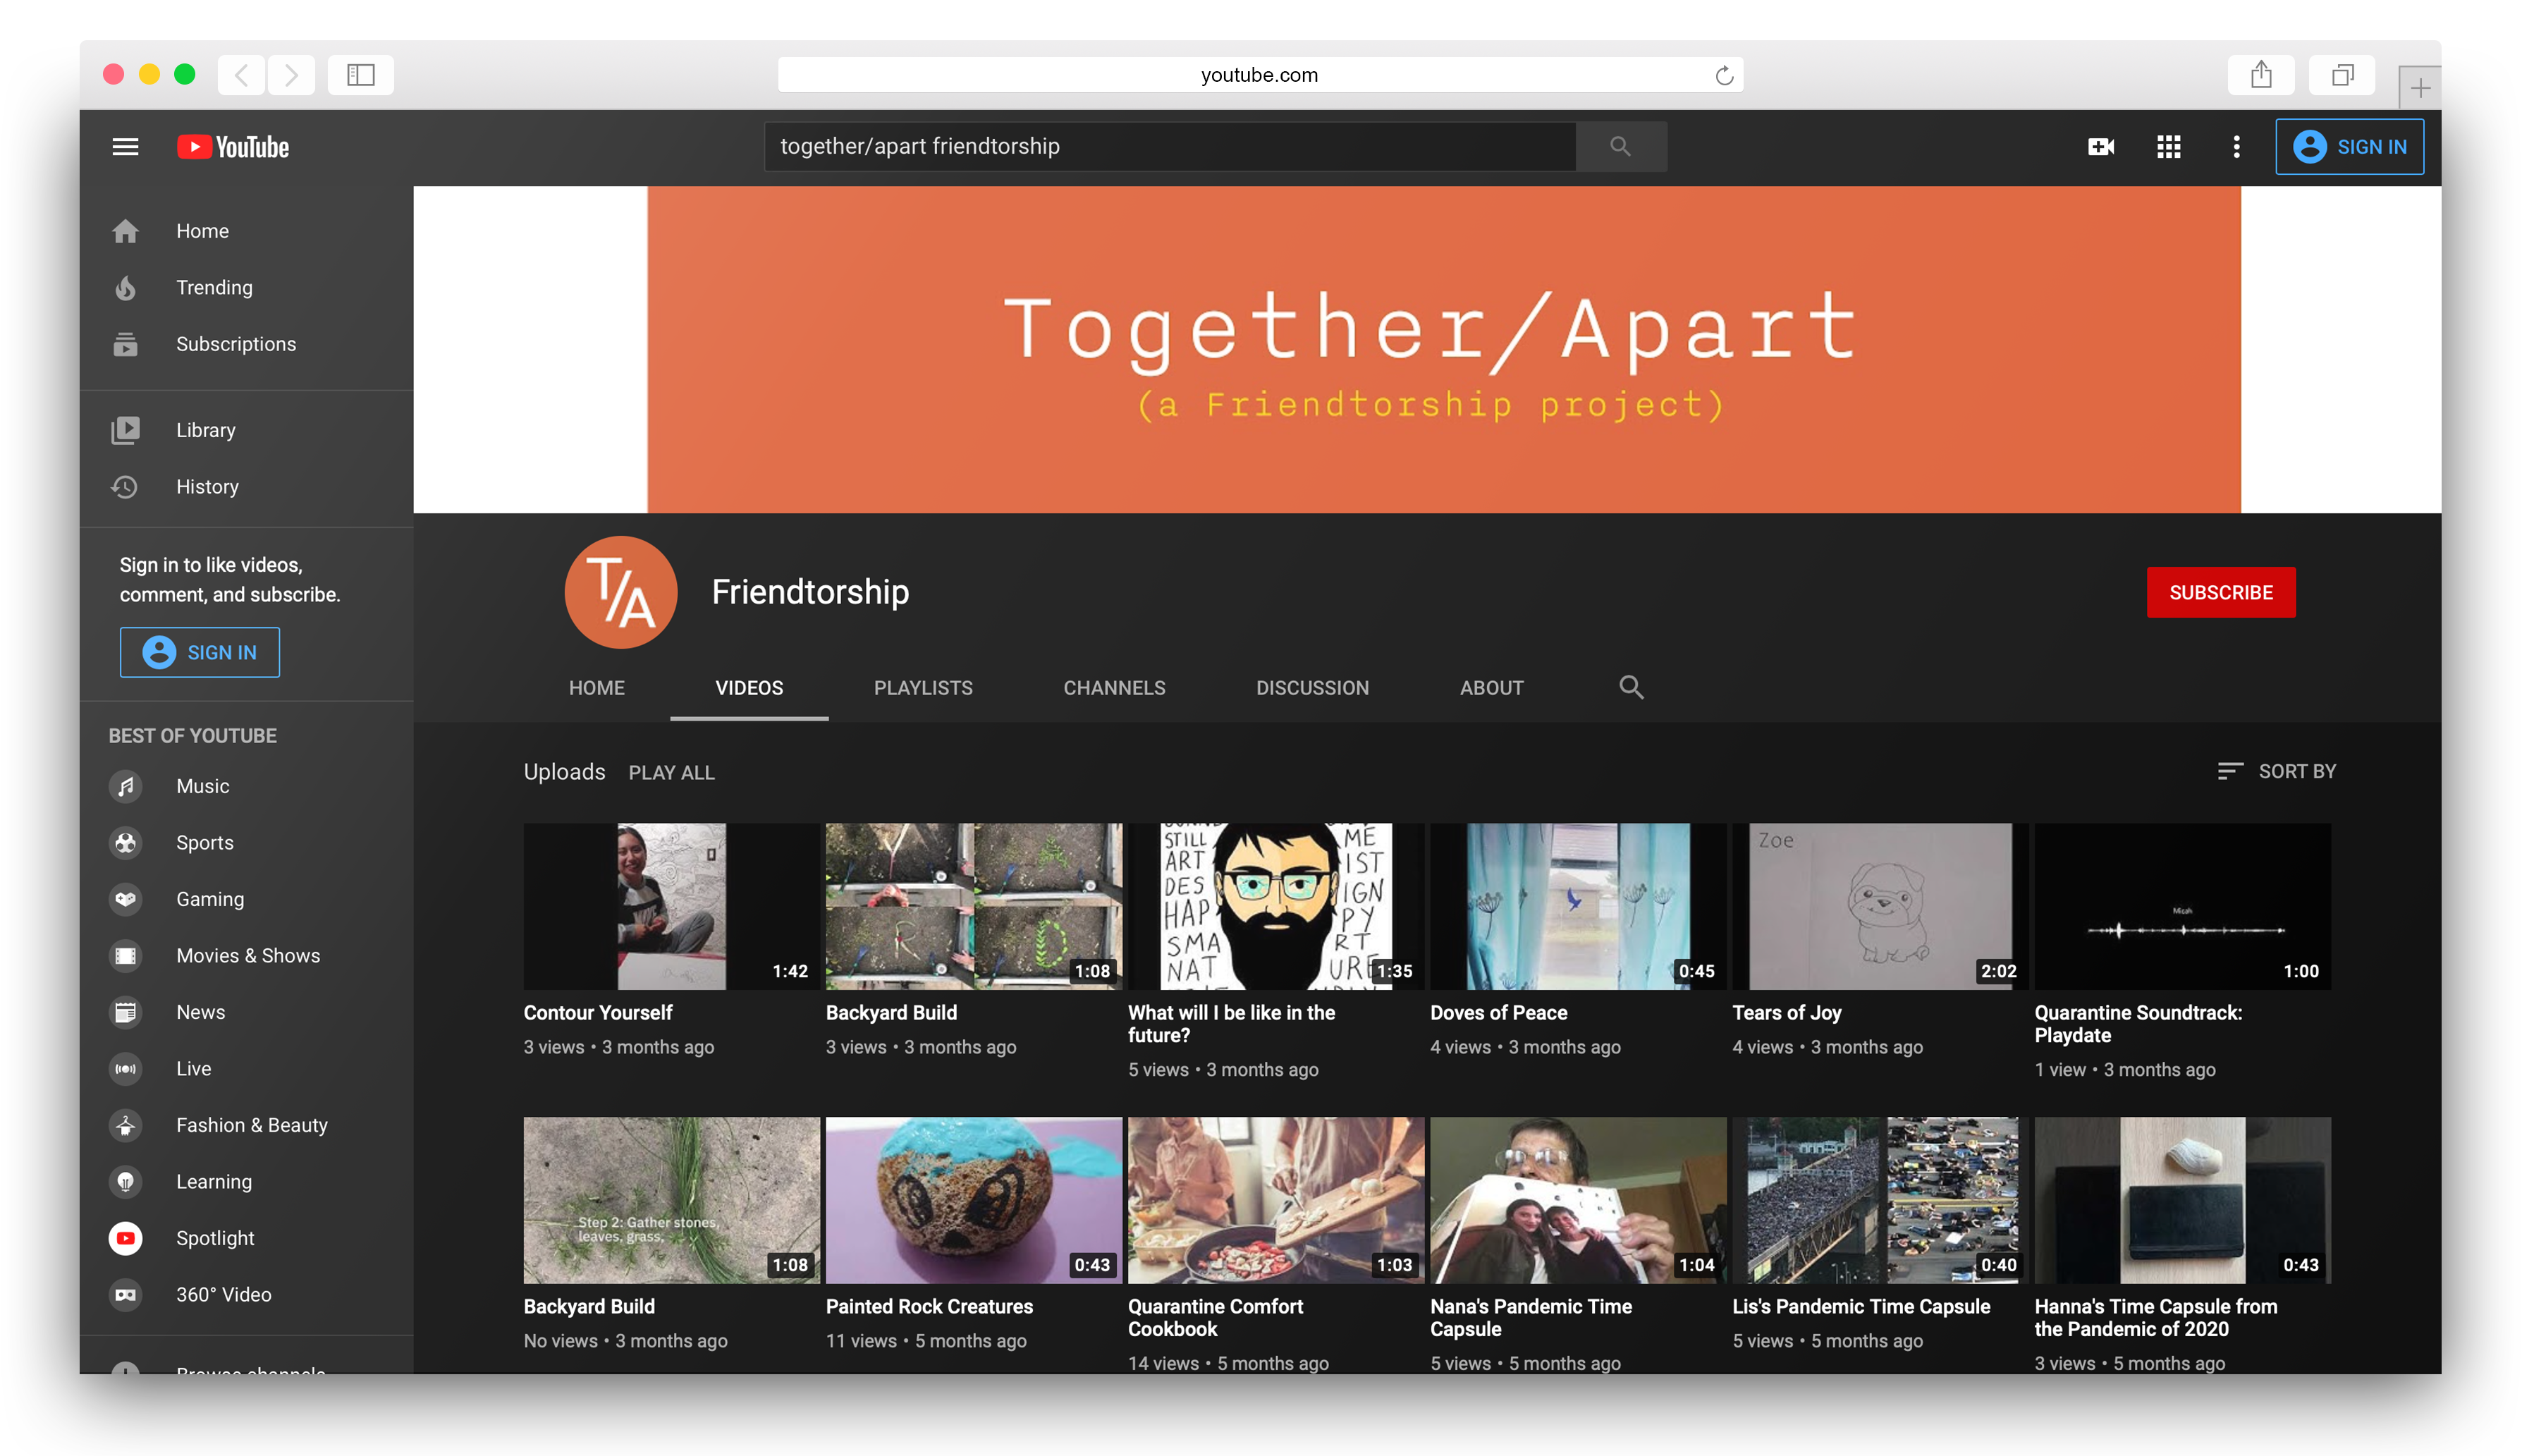This screenshot has height=1456, width=2534.
Task: Open the 1:08 Backyard Build collage thumbnail
Action: pyautogui.click(x=973, y=906)
